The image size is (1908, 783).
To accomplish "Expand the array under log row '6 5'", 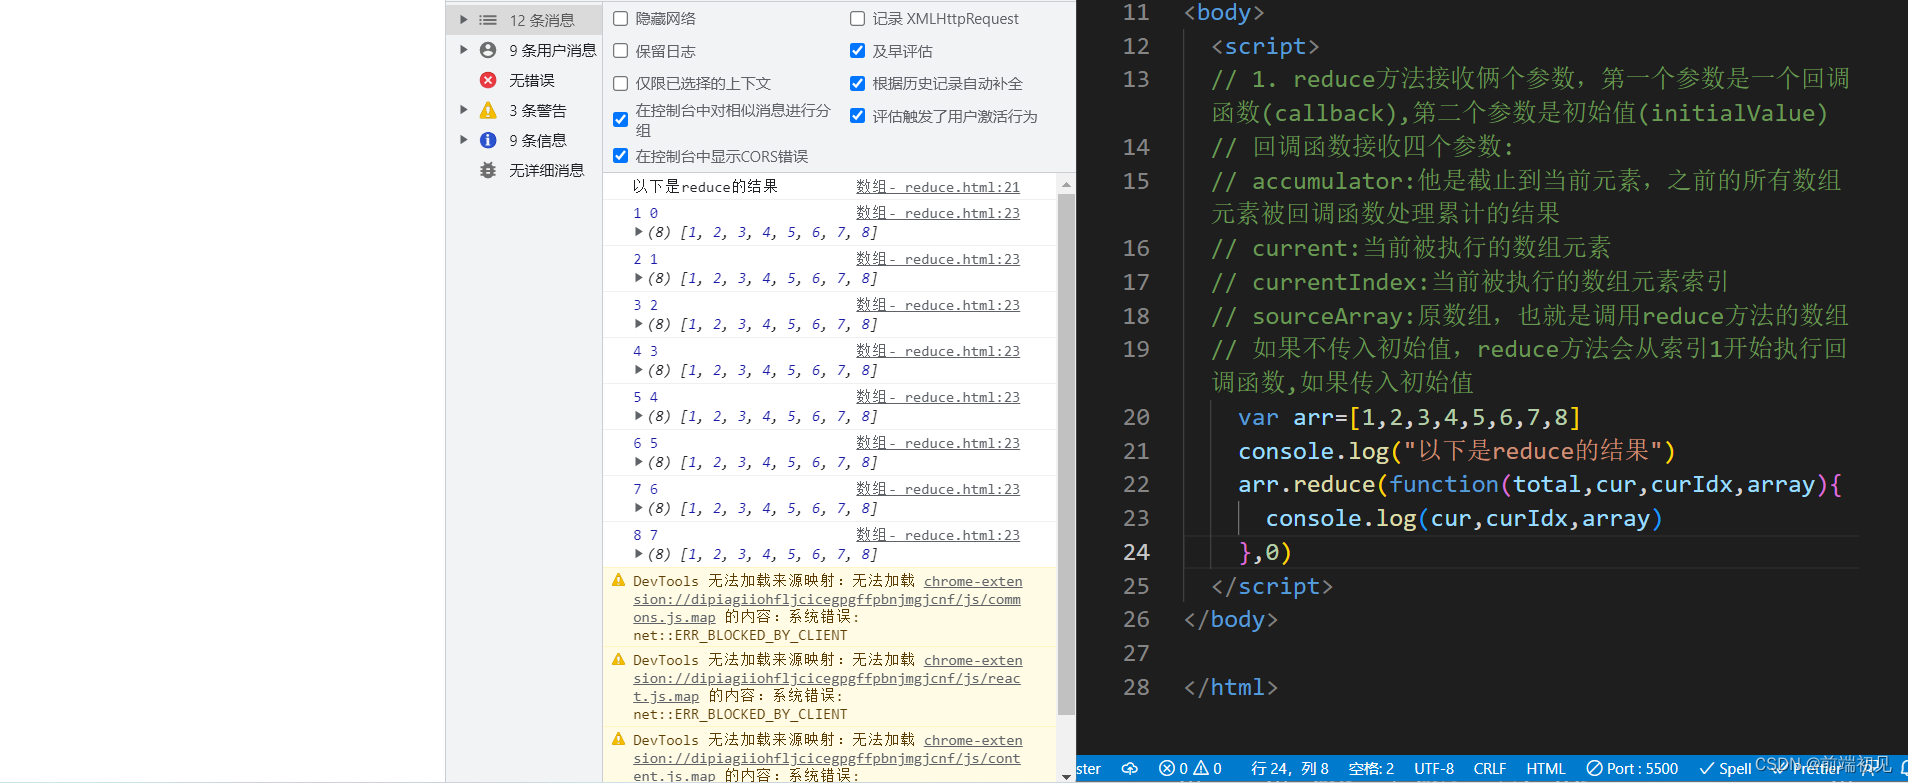I will (x=639, y=462).
